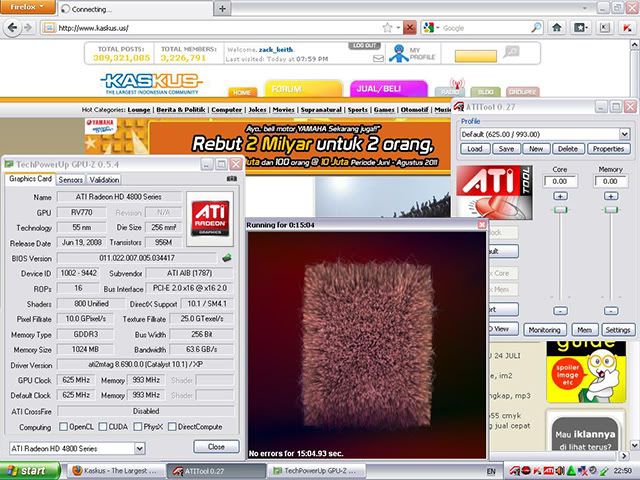This screenshot has width=640, height=480.
Task: Click ATI tray icon in system tray
Action: click(x=549, y=471)
